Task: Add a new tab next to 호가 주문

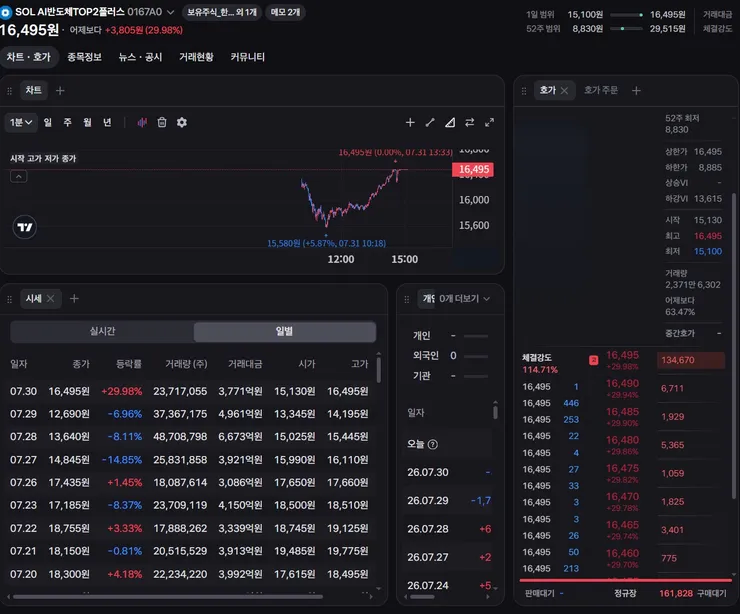Action: pos(636,91)
